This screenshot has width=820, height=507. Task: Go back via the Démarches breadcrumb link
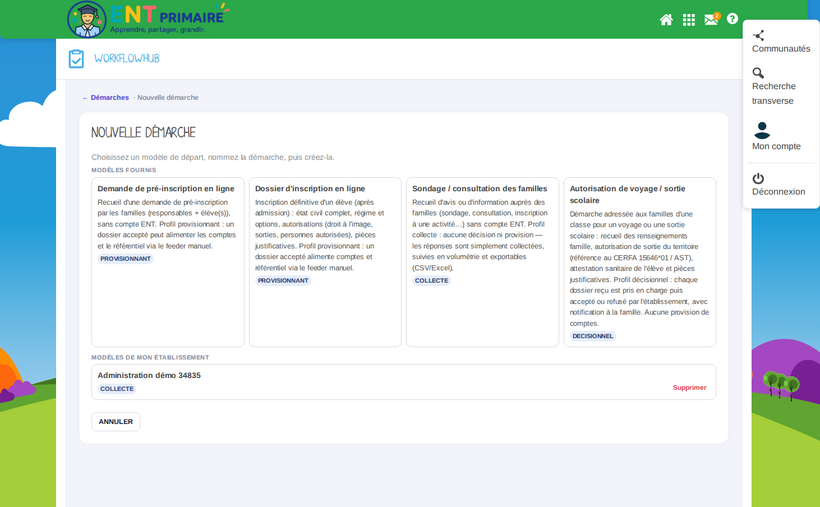pyautogui.click(x=106, y=97)
